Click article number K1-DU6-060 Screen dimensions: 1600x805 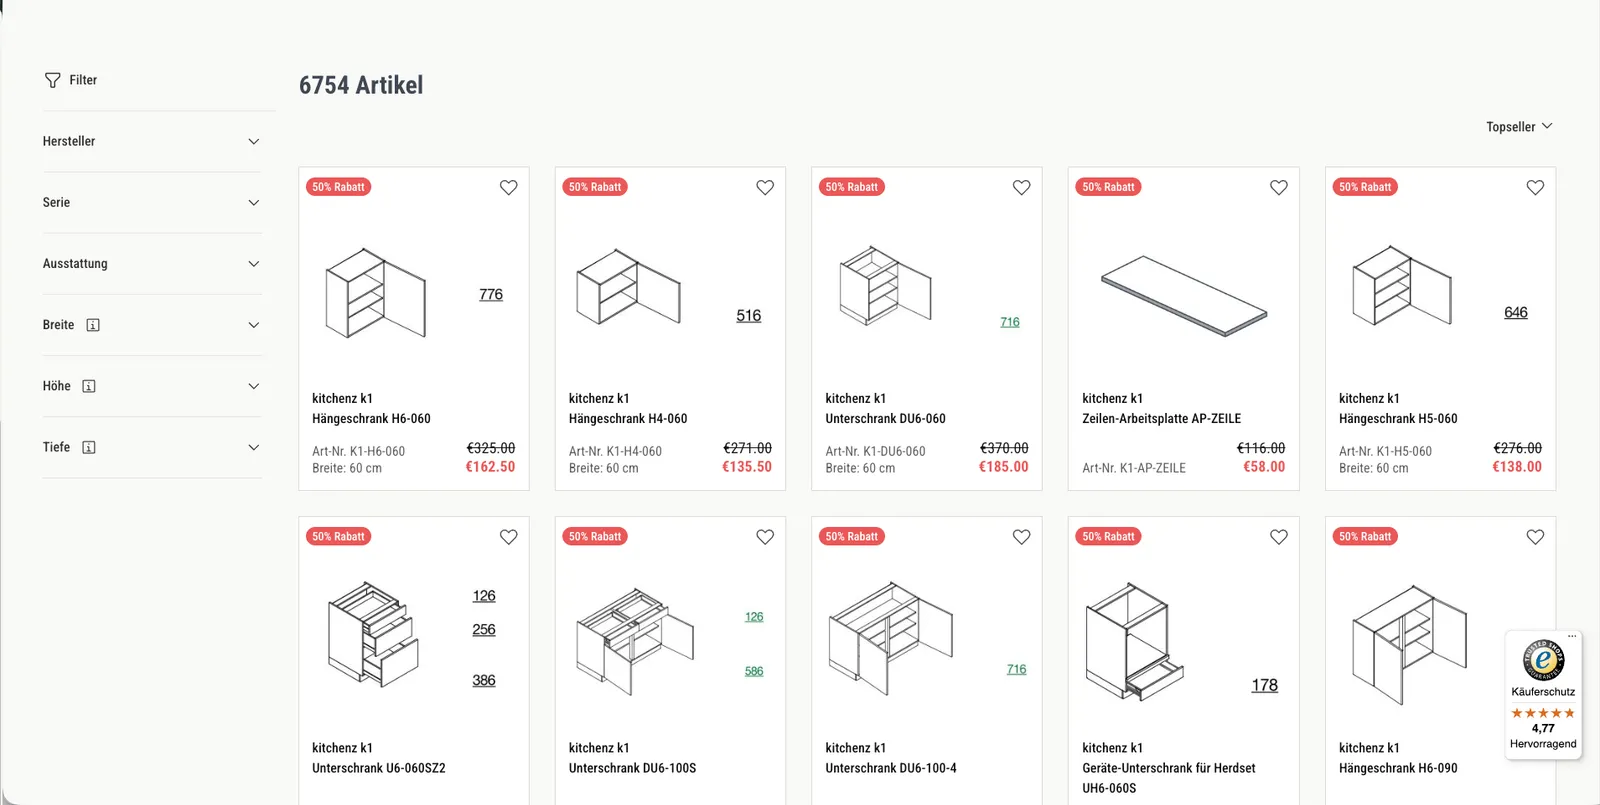point(875,452)
